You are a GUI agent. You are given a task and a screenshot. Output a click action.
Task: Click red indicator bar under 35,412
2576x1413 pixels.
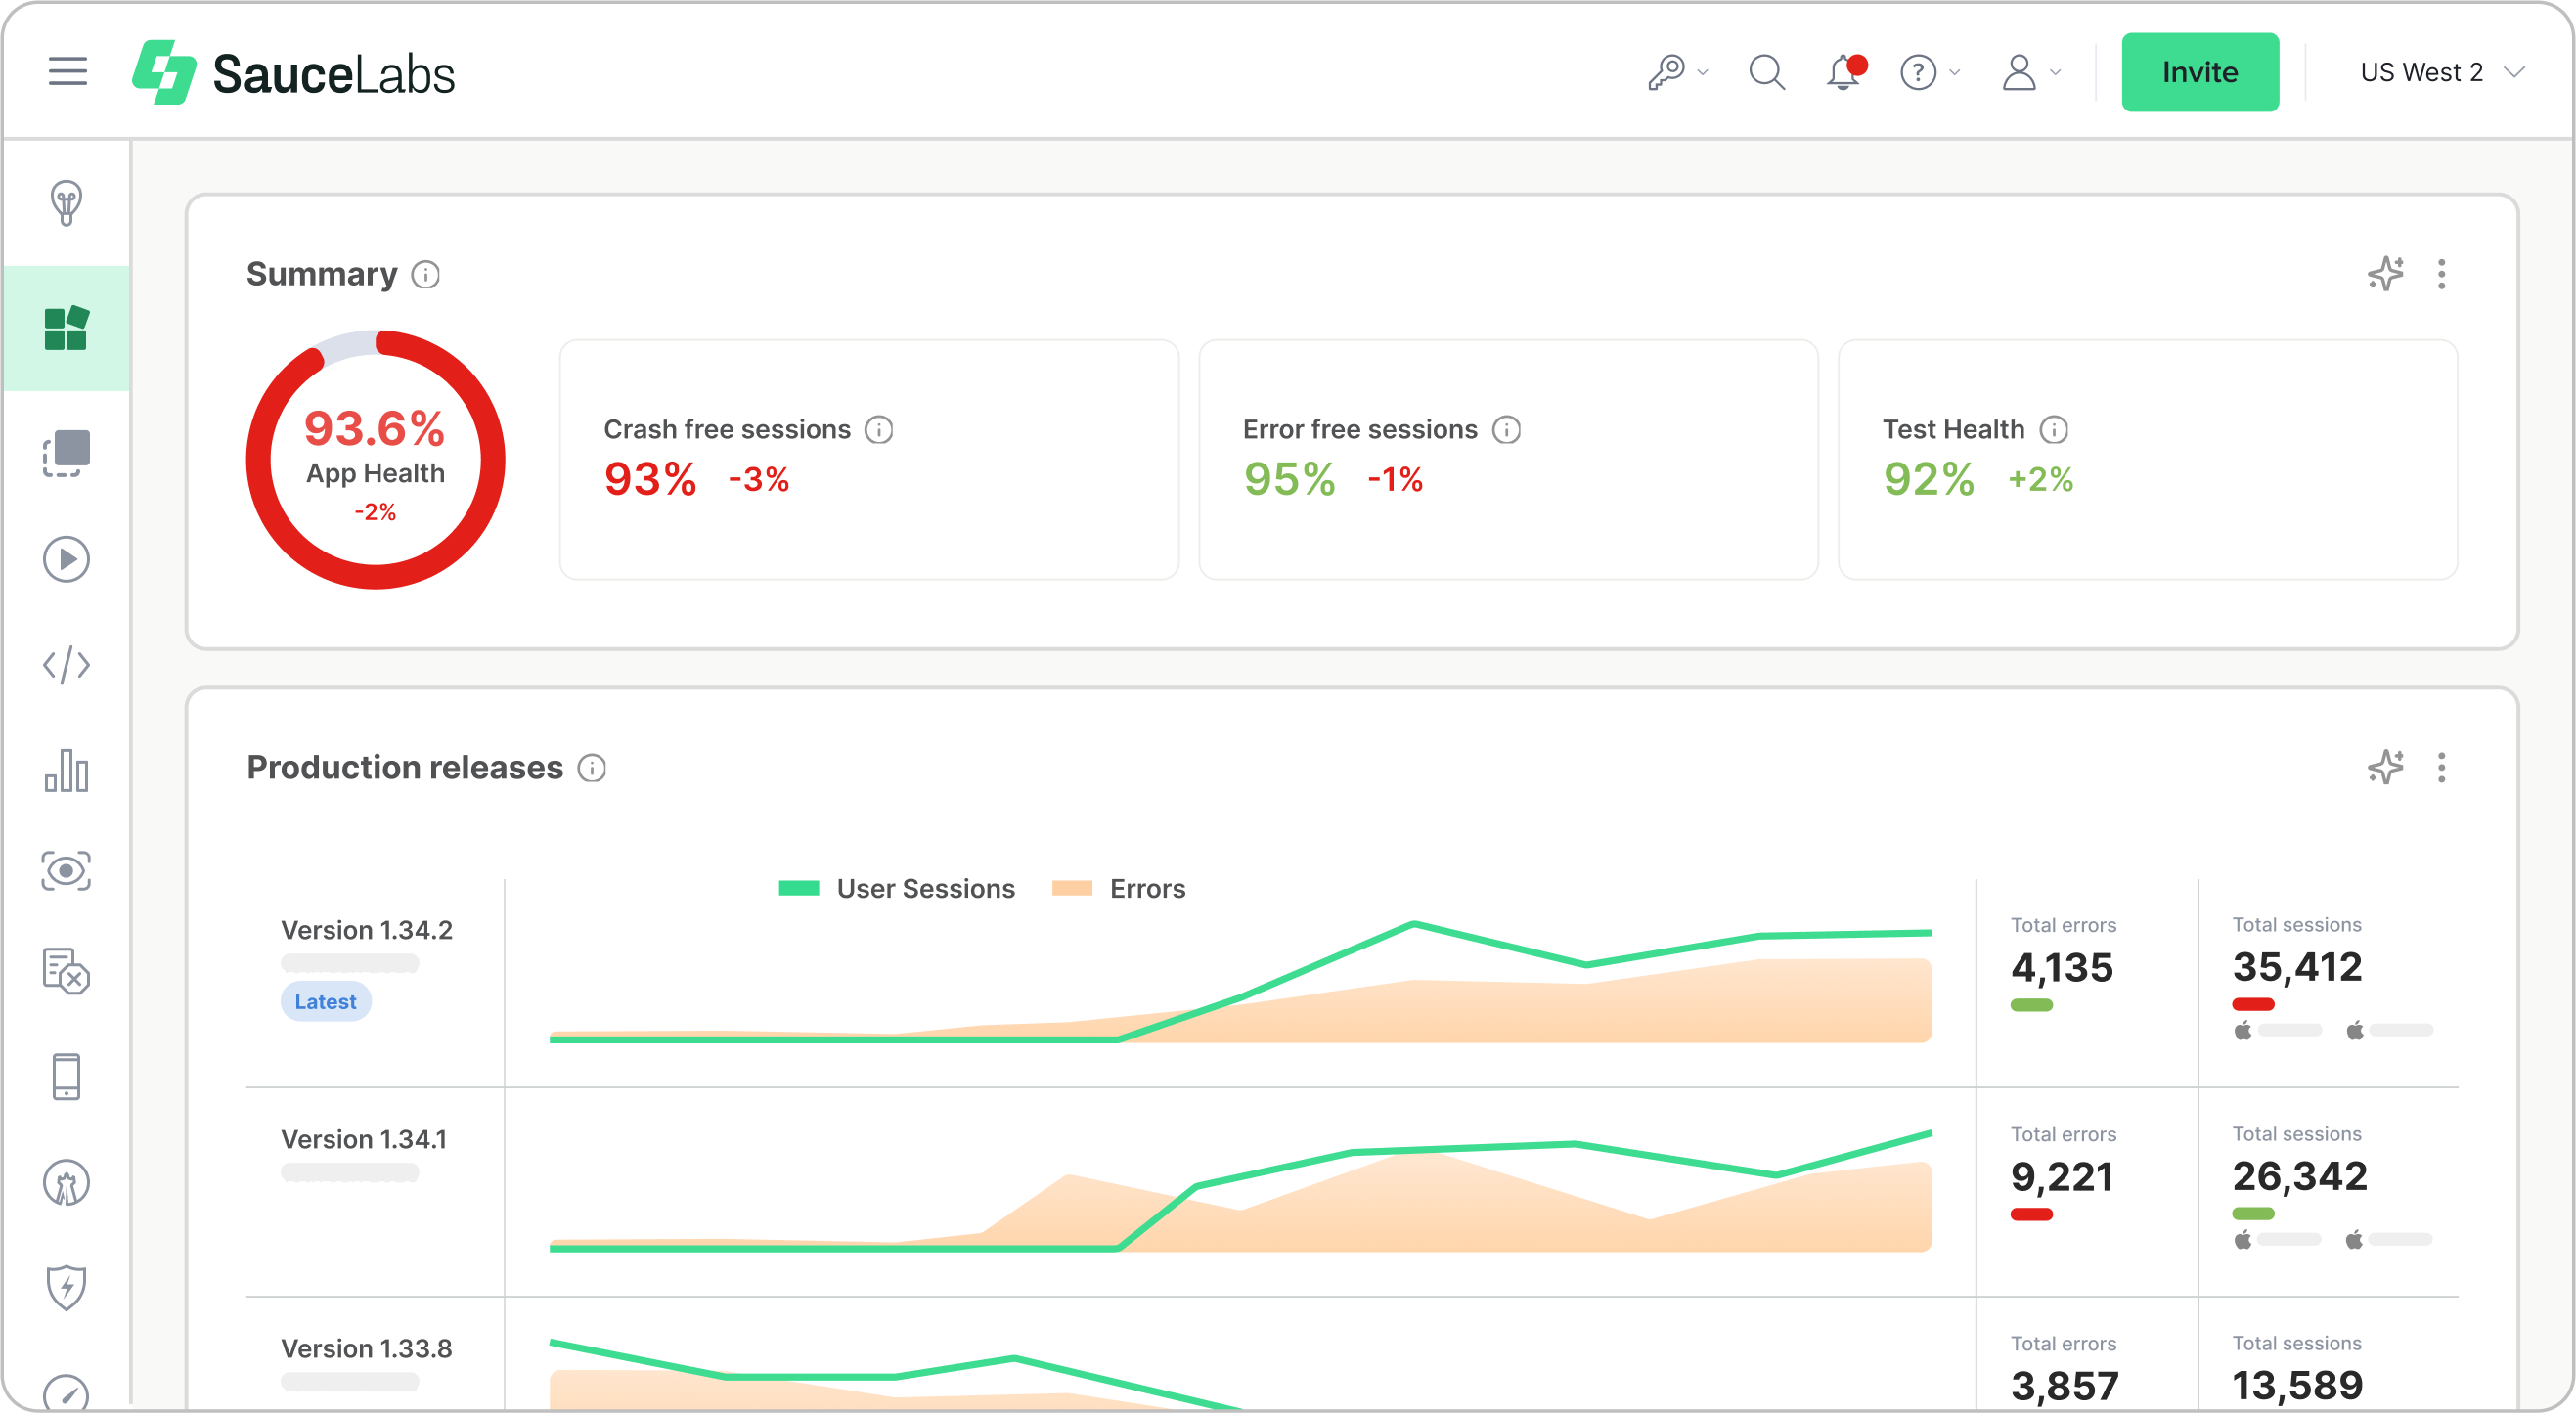[2252, 1004]
